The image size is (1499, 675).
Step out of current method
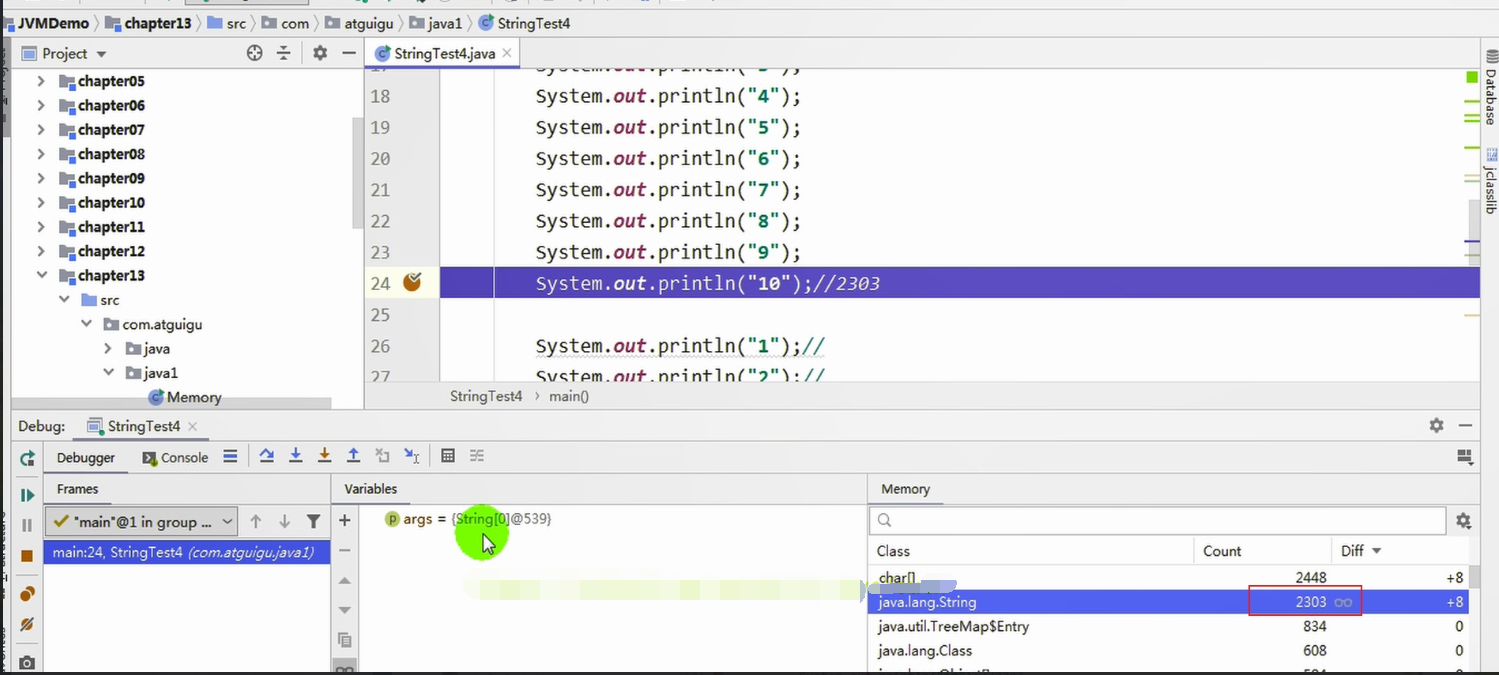[x=353, y=456]
